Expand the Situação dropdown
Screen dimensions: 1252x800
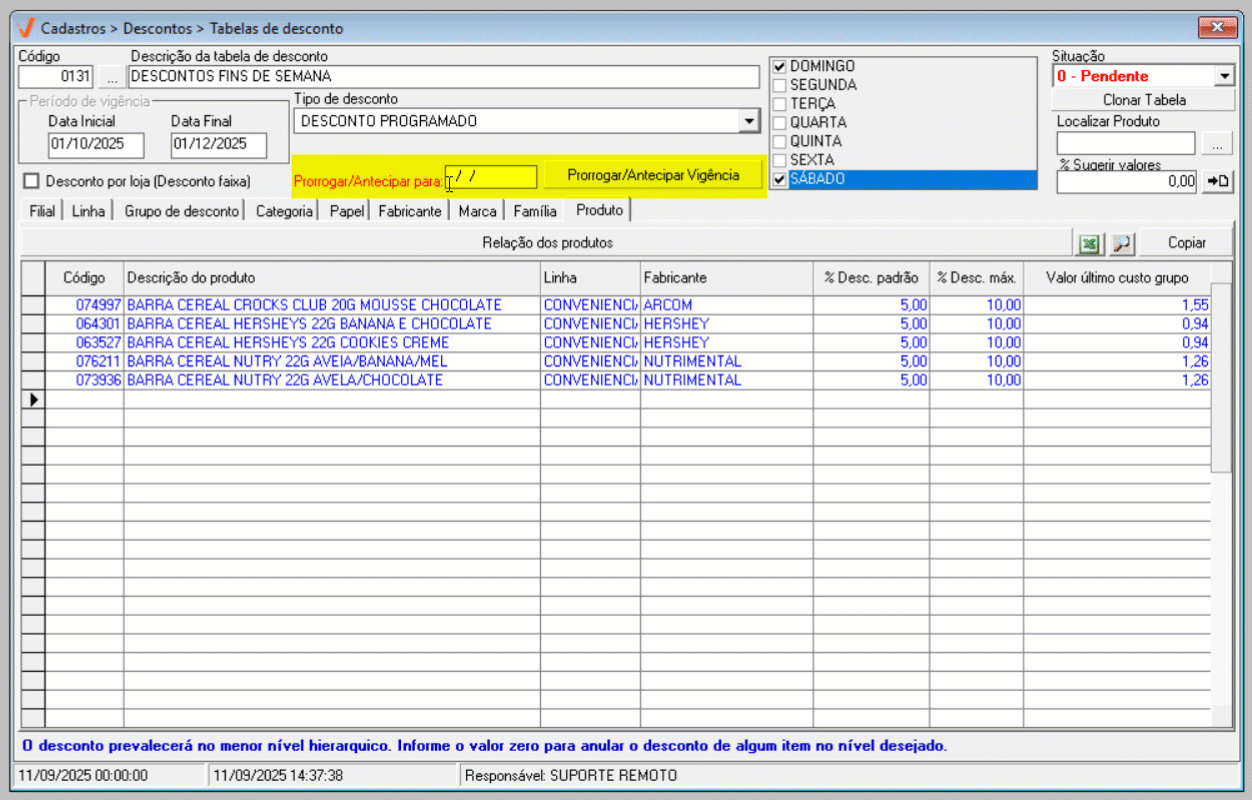point(1225,76)
